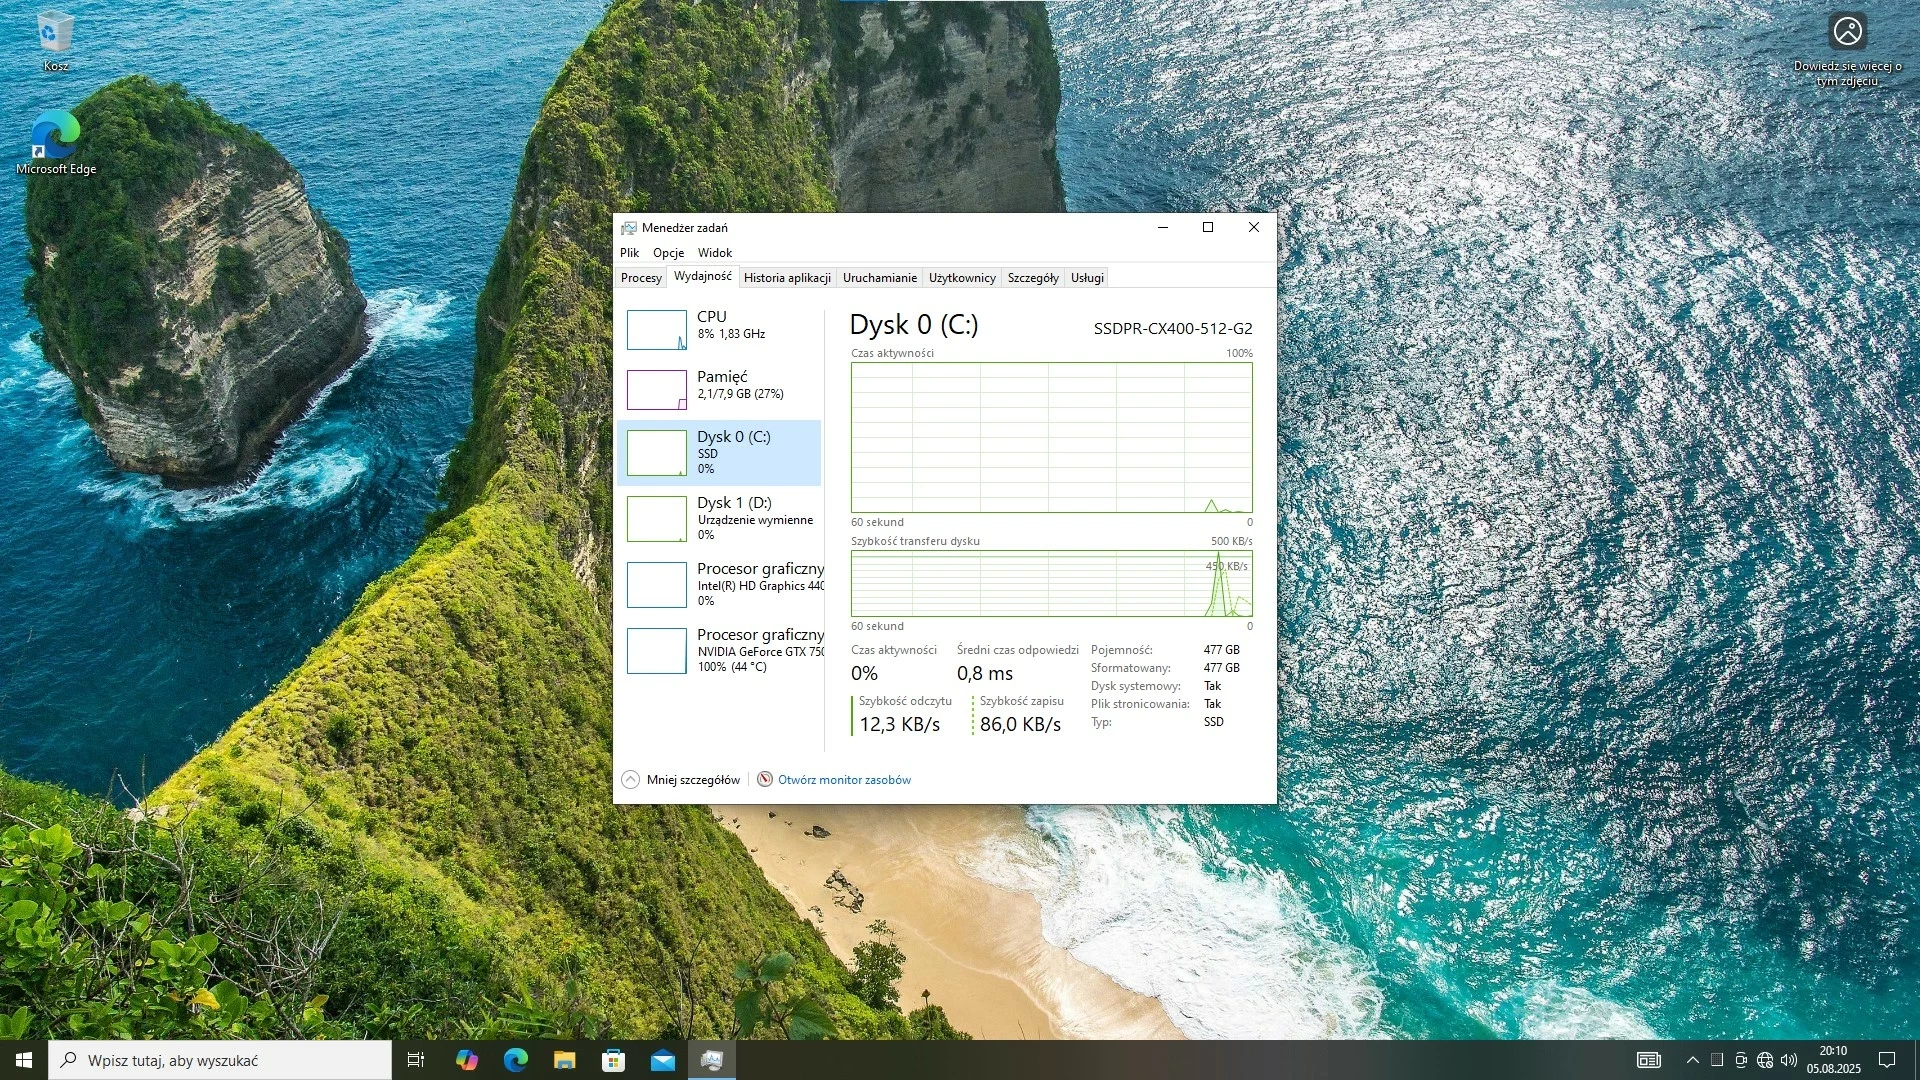Viewport: 1920px width, 1080px height.
Task: Collapse with Mniej szczegółów chevron
Action: tap(631, 780)
